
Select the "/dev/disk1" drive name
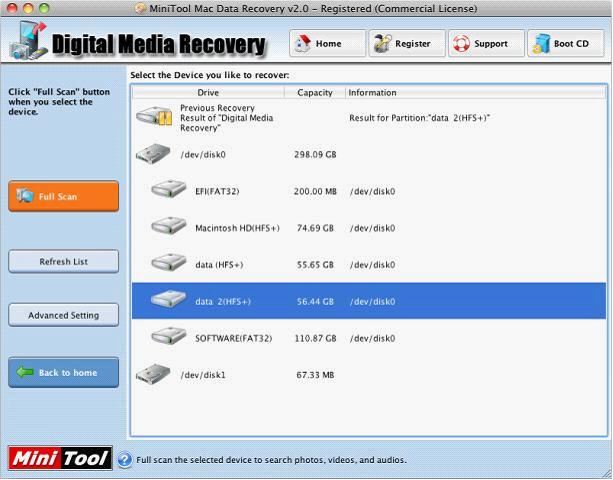(203, 375)
